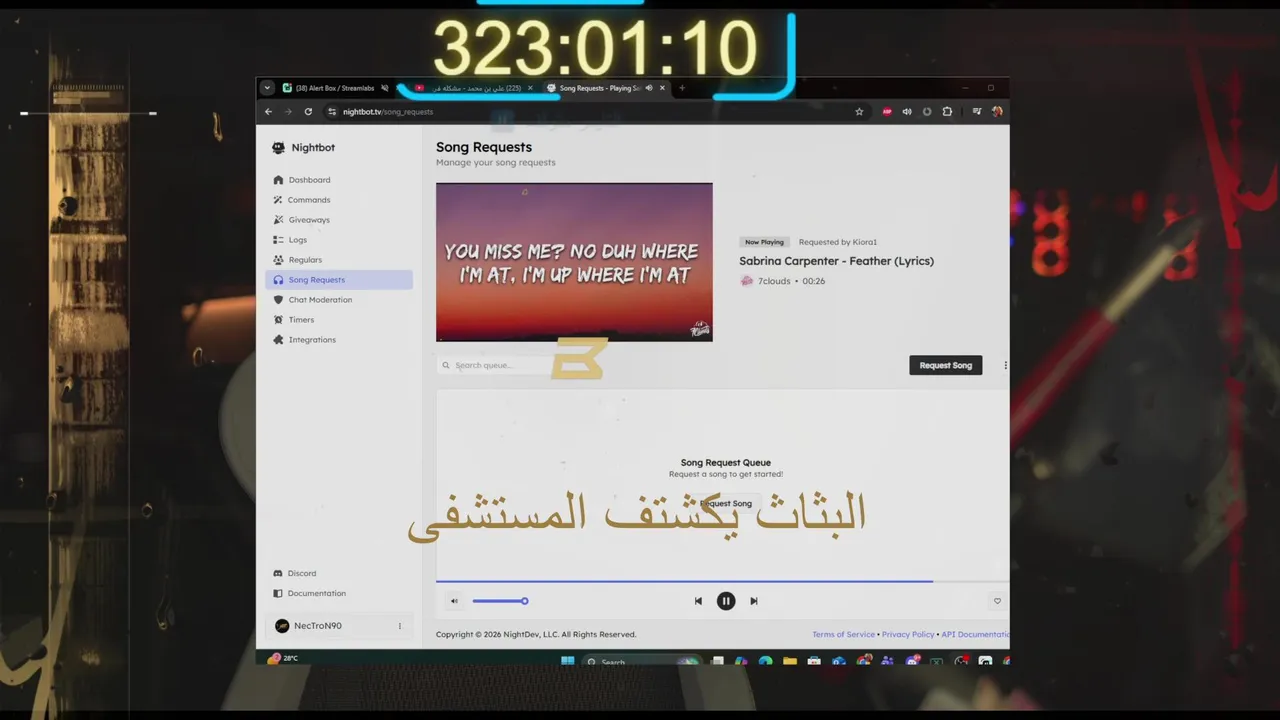
Task: Go back in the browser
Action: pos(268,112)
